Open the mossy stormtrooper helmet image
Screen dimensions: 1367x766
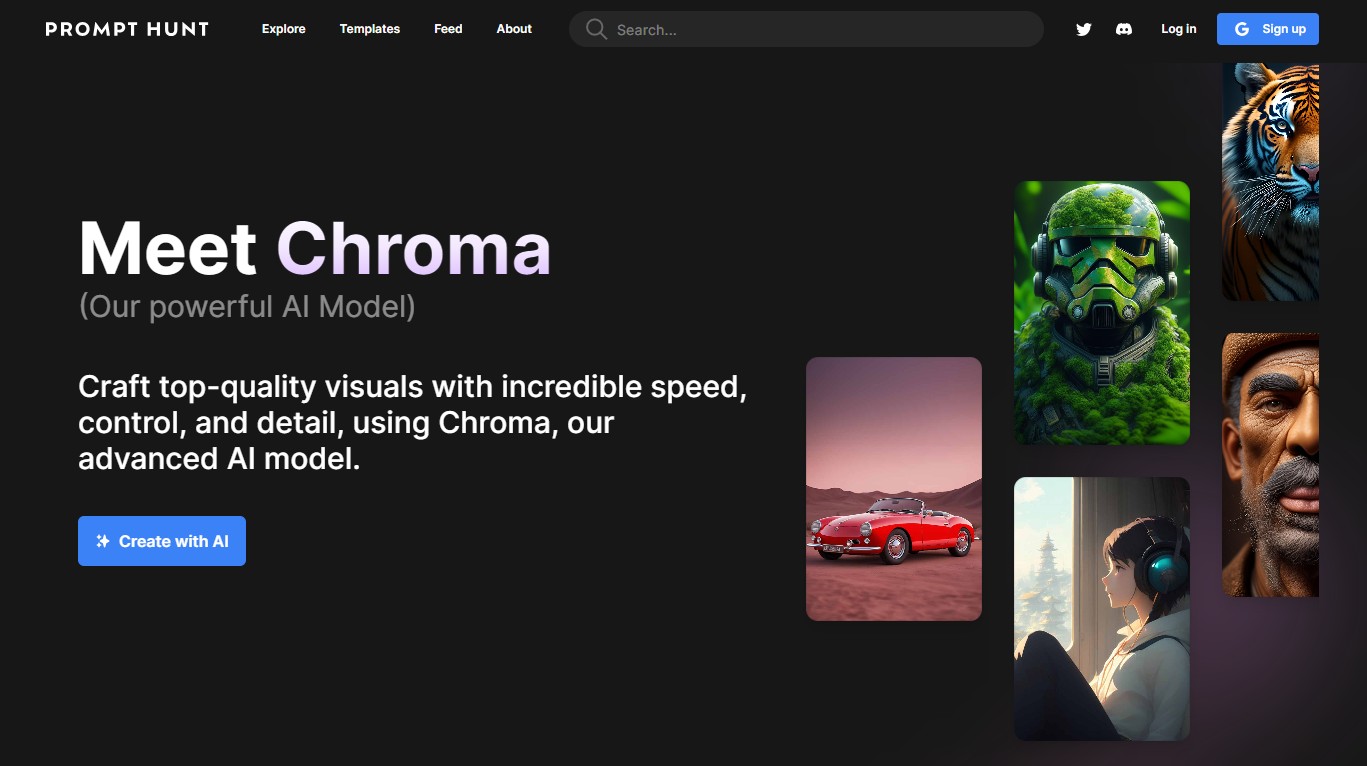click(1102, 313)
